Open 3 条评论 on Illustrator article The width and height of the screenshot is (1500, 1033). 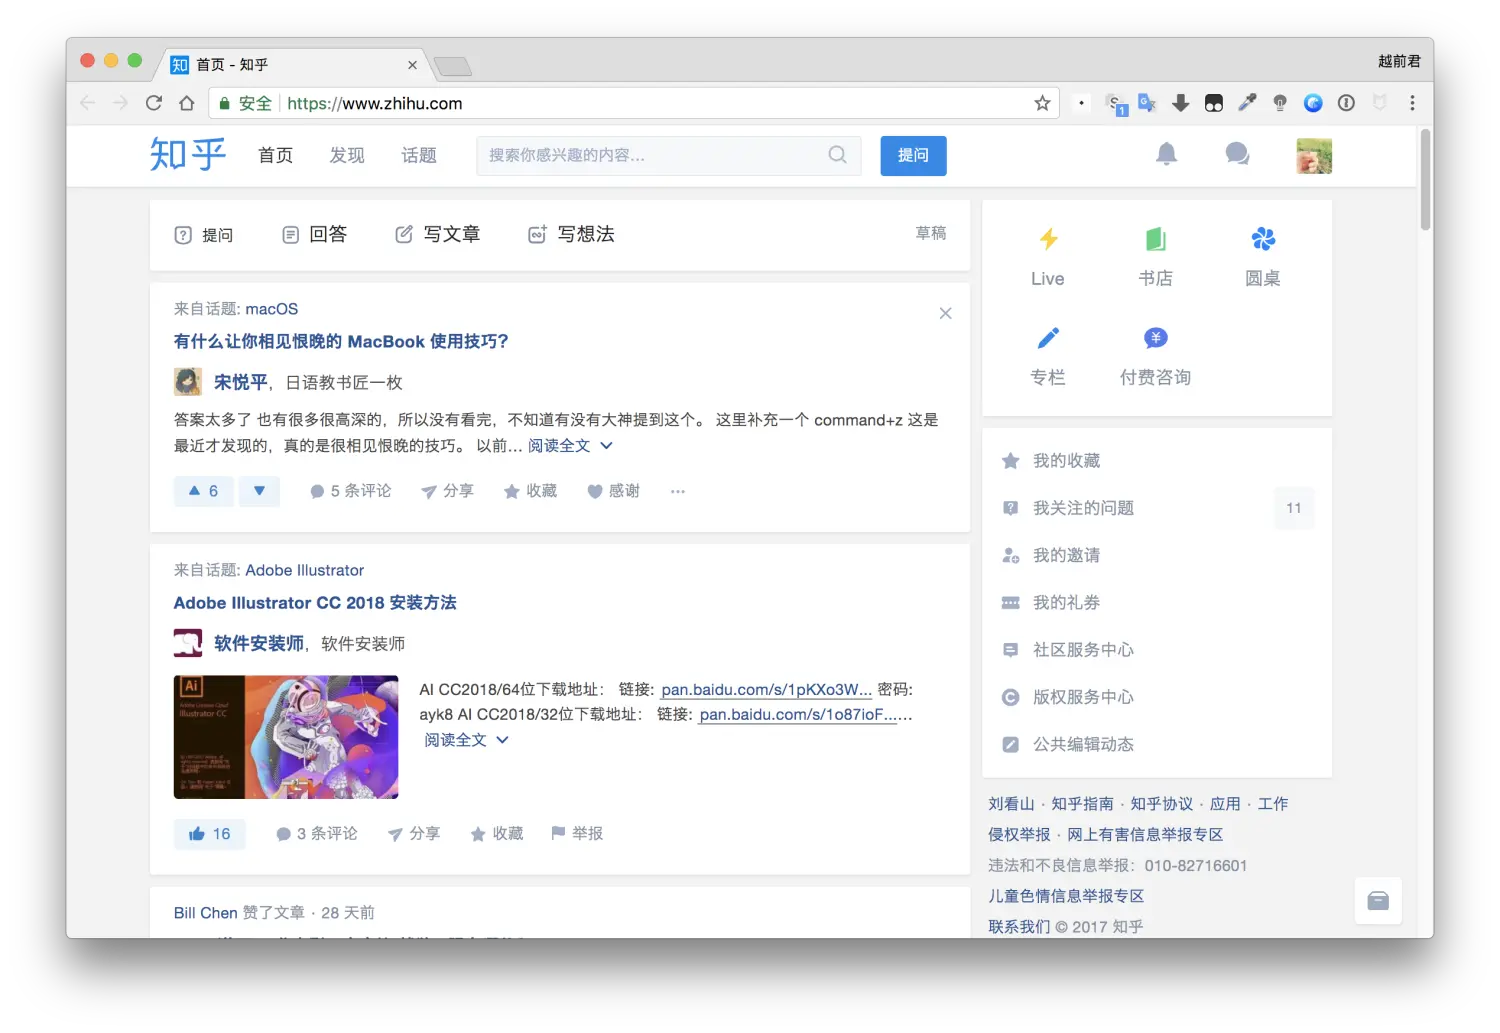click(x=317, y=833)
